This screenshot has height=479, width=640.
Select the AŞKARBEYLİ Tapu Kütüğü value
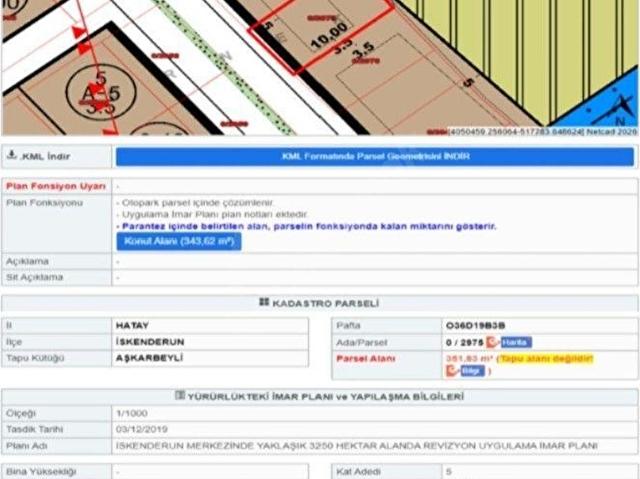point(149,358)
